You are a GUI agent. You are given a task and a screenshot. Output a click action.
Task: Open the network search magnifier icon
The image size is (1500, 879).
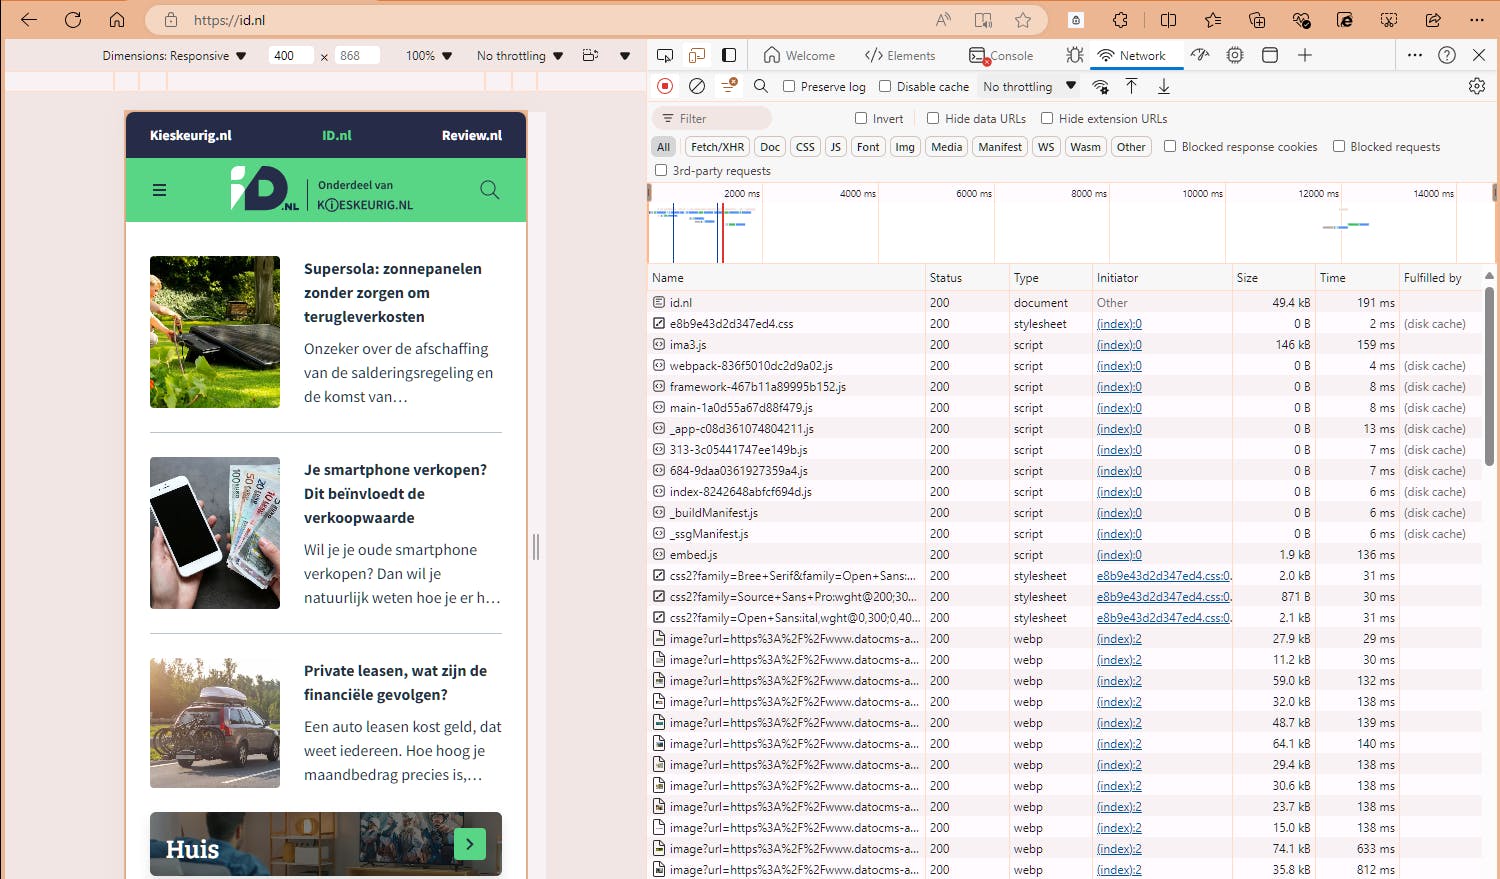pos(761,86)
